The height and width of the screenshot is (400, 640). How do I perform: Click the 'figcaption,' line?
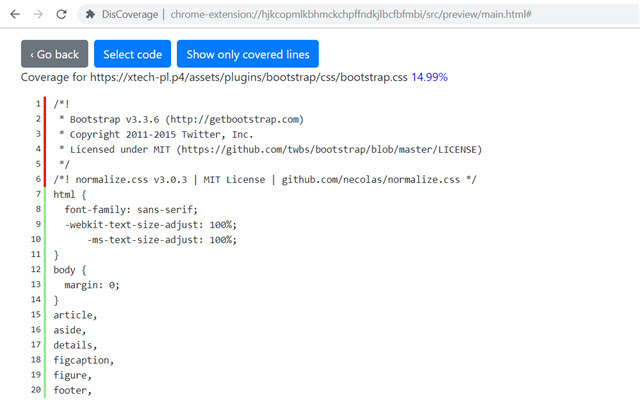click(x=84, y=360)
